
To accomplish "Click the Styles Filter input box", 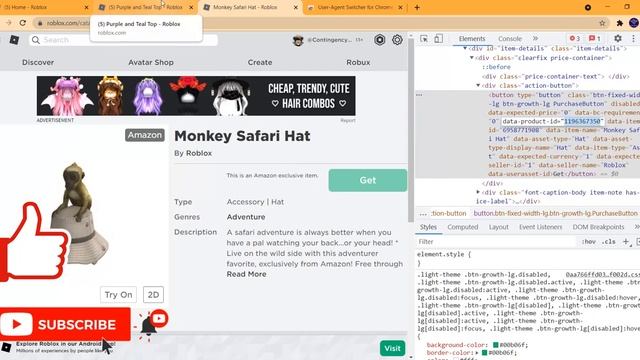I will (x=496, y=242).
